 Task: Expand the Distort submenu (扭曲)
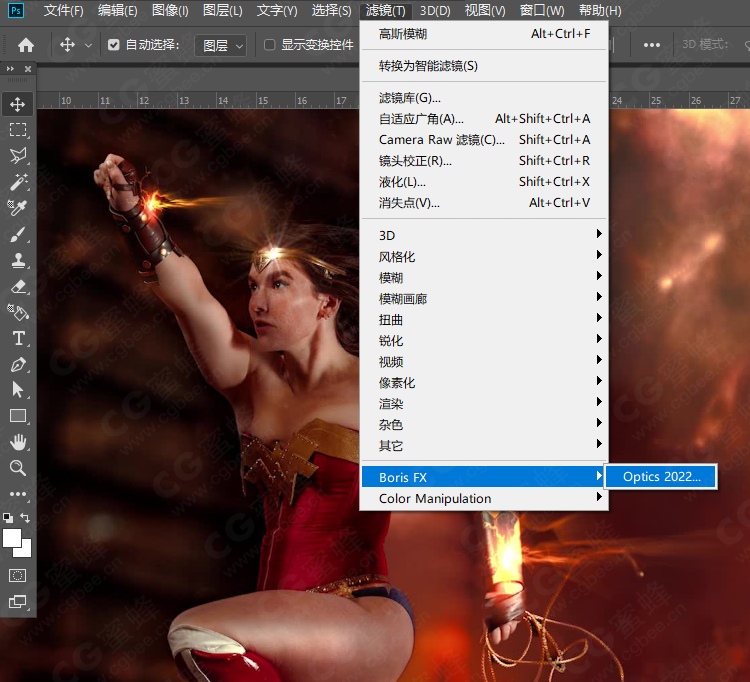pos(484,319)
